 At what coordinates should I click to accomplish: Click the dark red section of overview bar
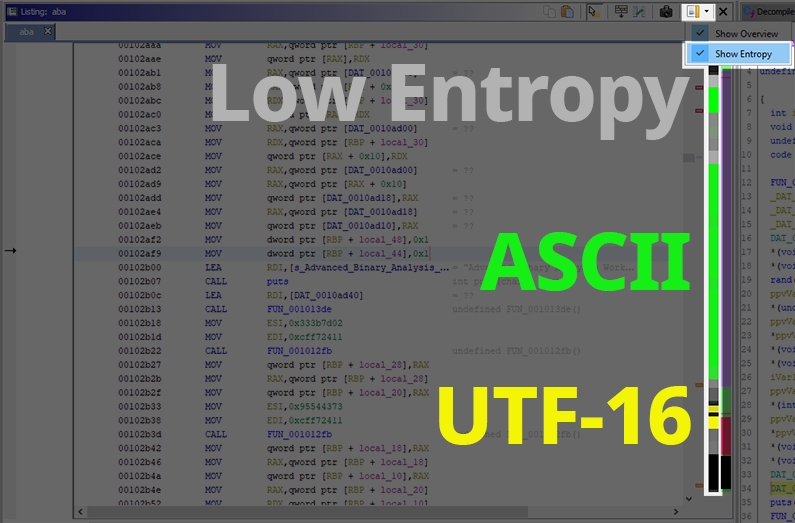726,436
